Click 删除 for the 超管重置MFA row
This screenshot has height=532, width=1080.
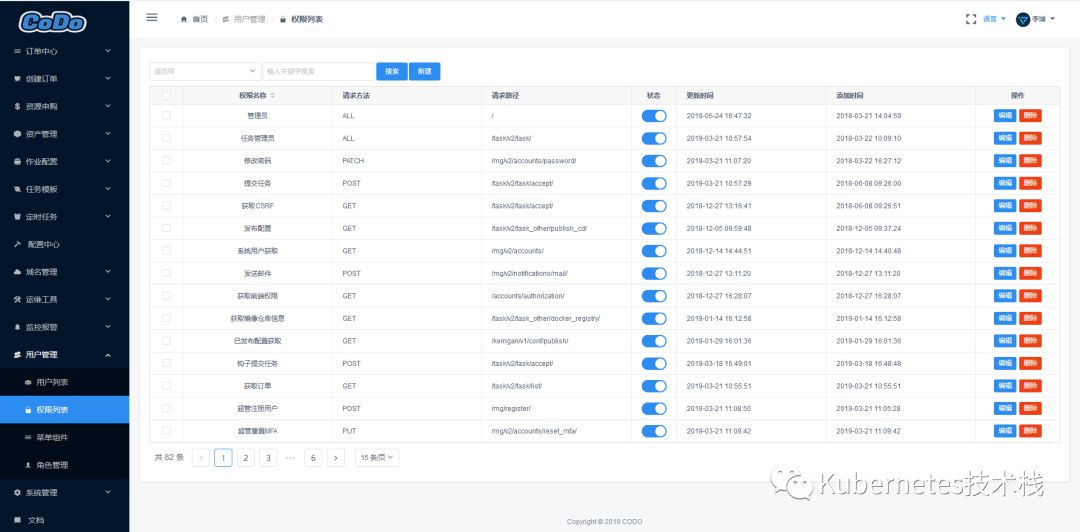[x=1030, y=431]
